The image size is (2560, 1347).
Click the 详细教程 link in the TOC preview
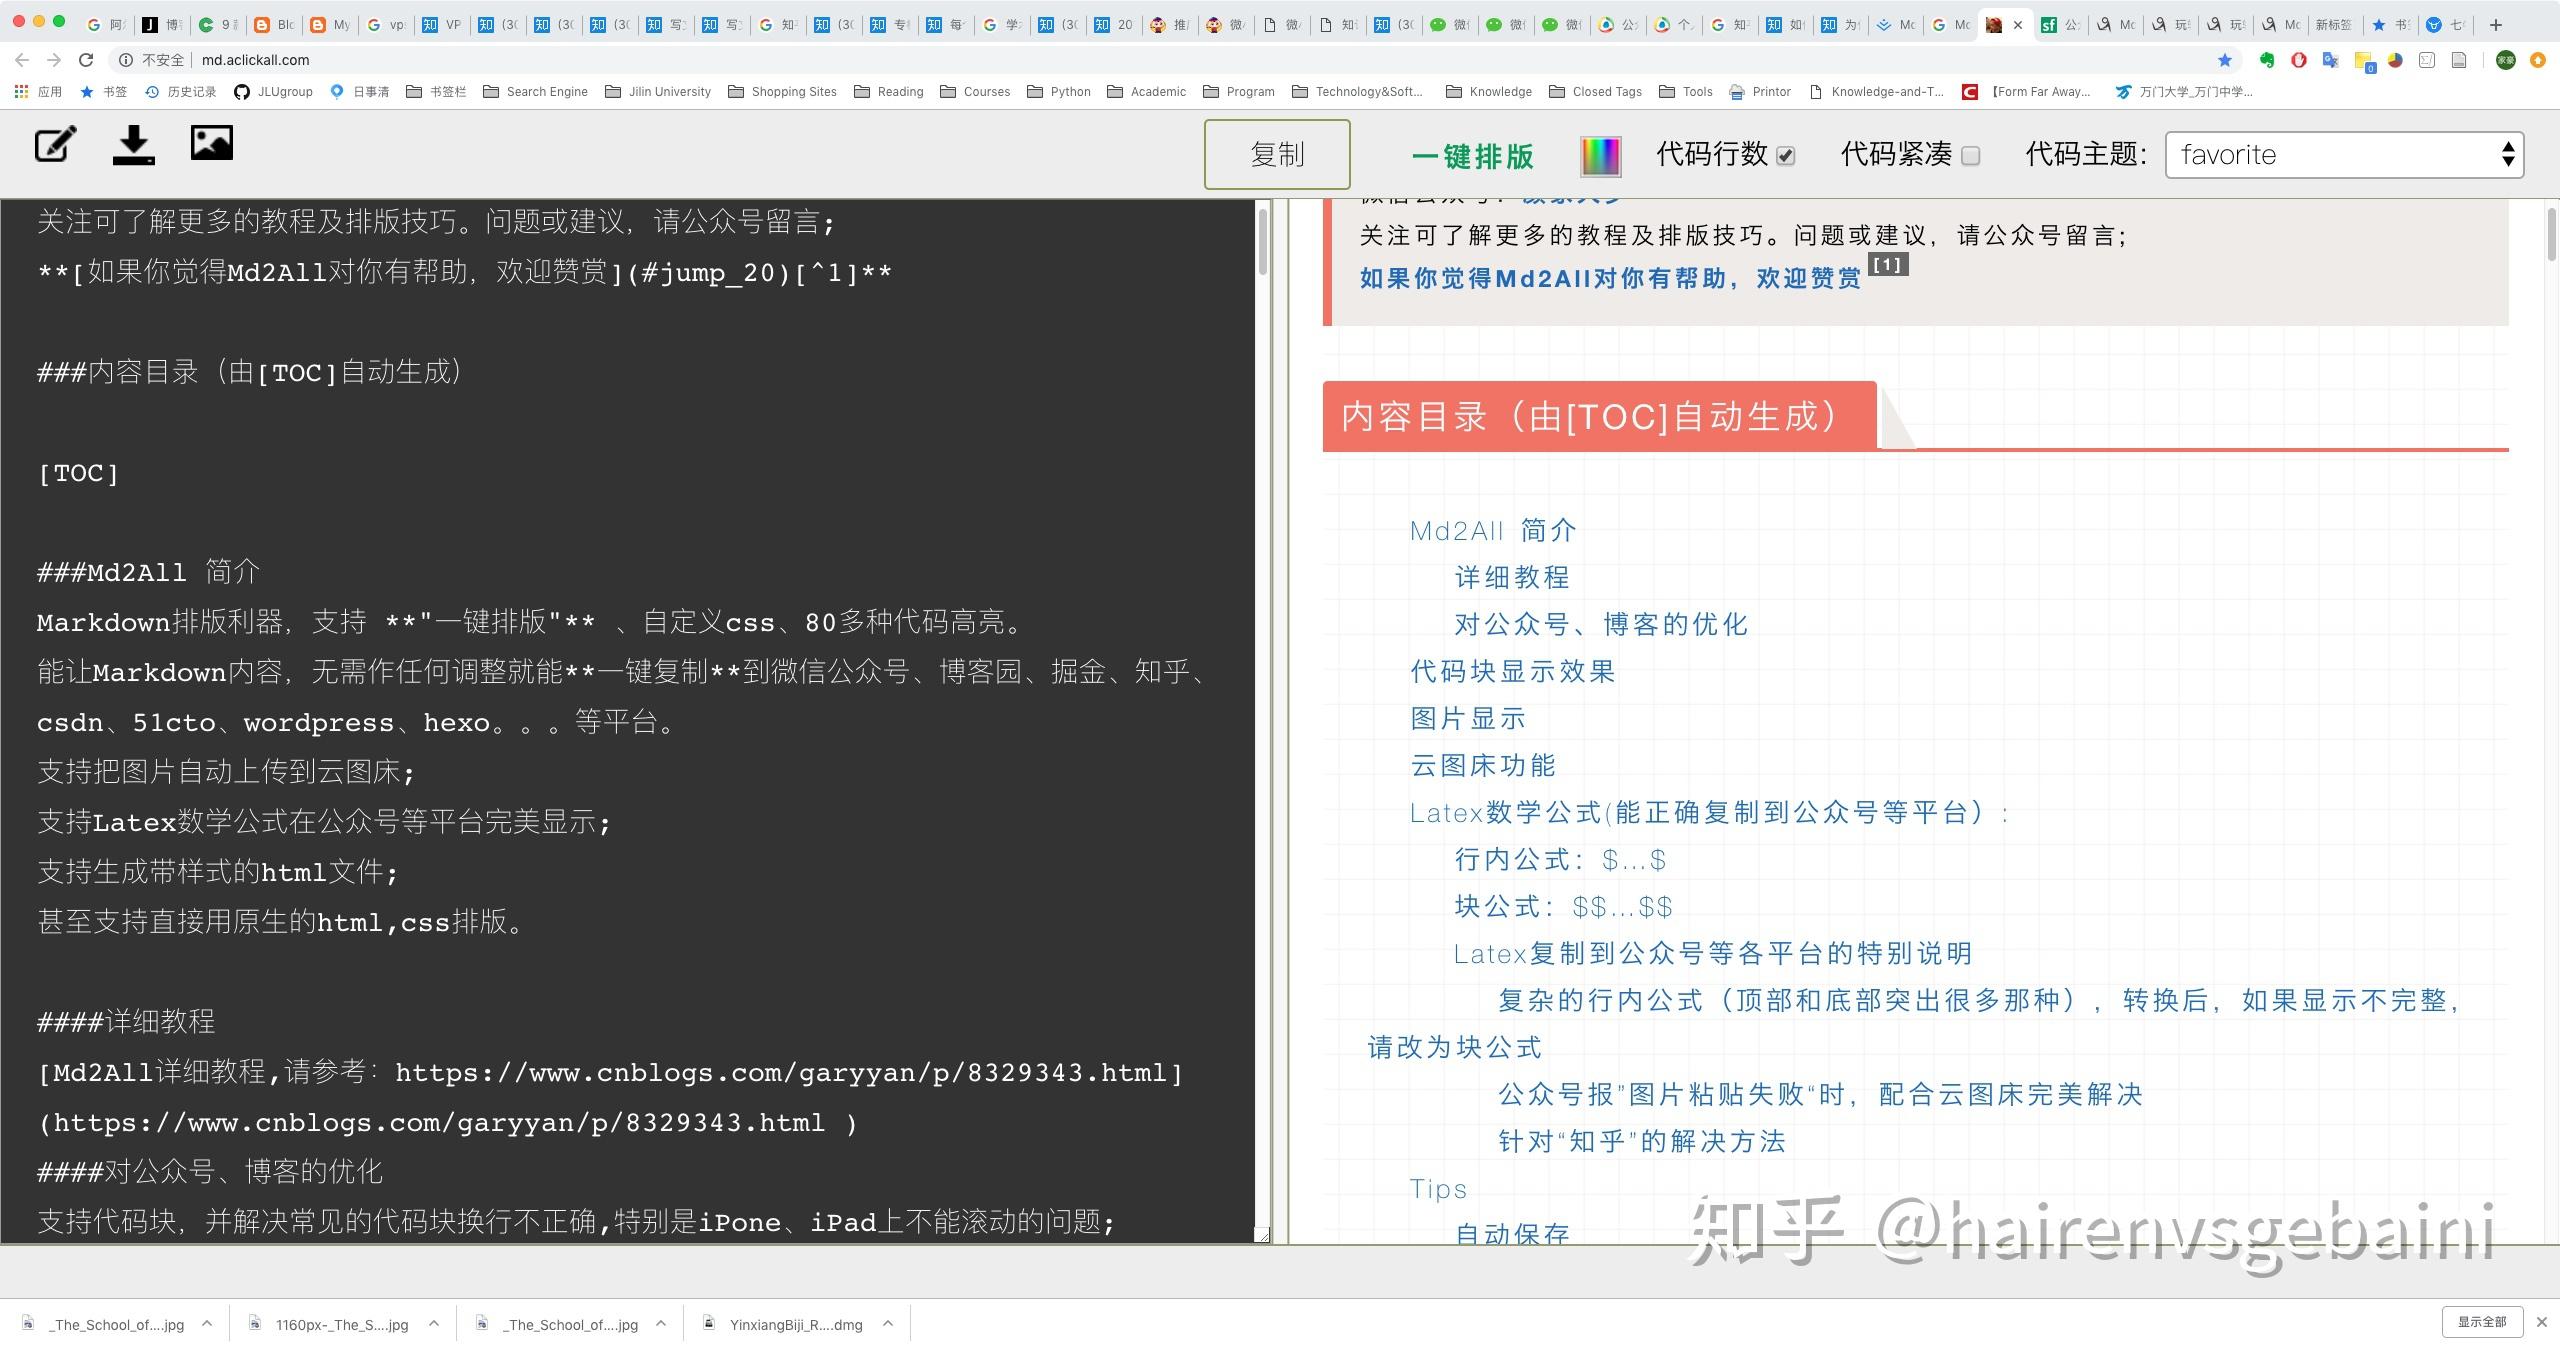point(1511,577)
